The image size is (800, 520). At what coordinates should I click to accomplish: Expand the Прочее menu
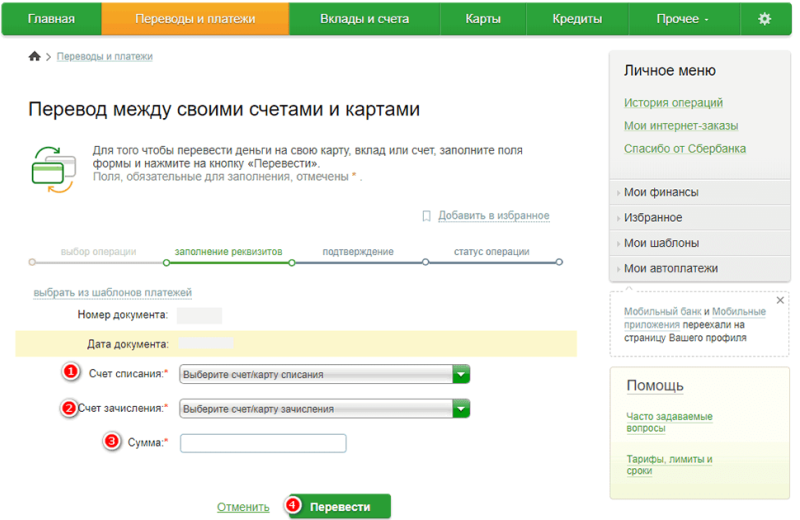[683, 19]
